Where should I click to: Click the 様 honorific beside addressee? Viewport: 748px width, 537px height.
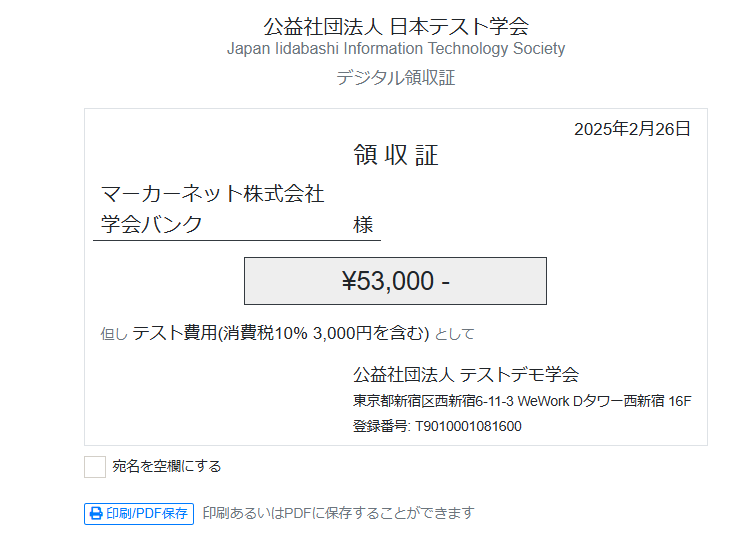point(363,225)
